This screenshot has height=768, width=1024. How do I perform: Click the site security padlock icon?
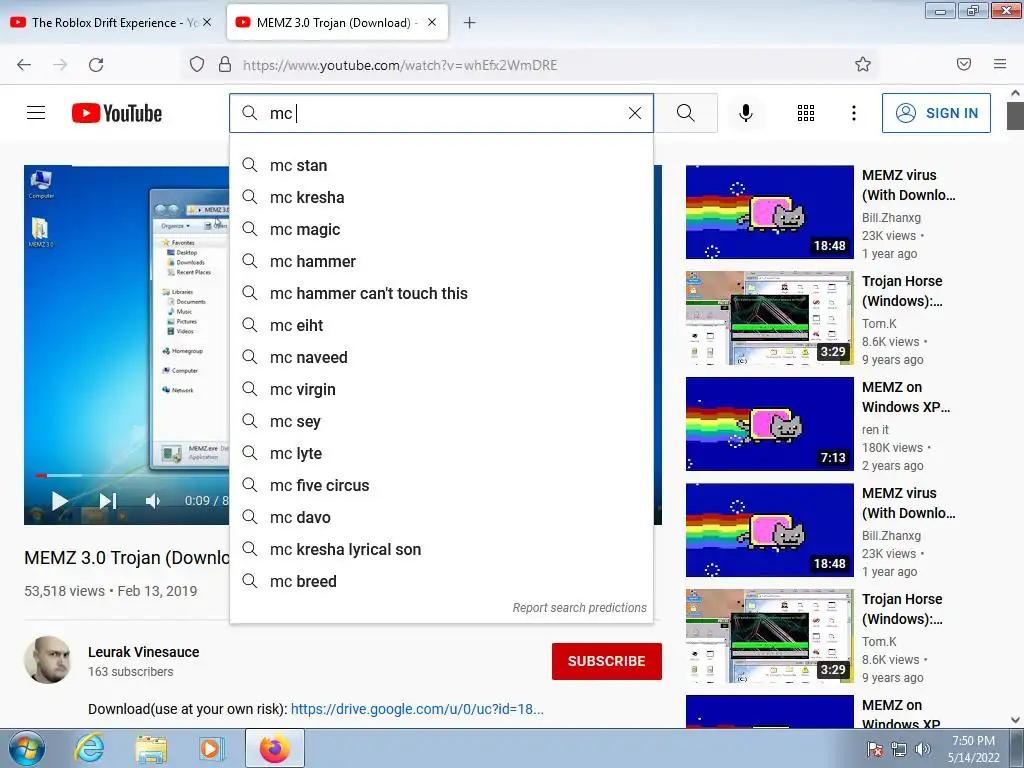(x=225, y=65)
